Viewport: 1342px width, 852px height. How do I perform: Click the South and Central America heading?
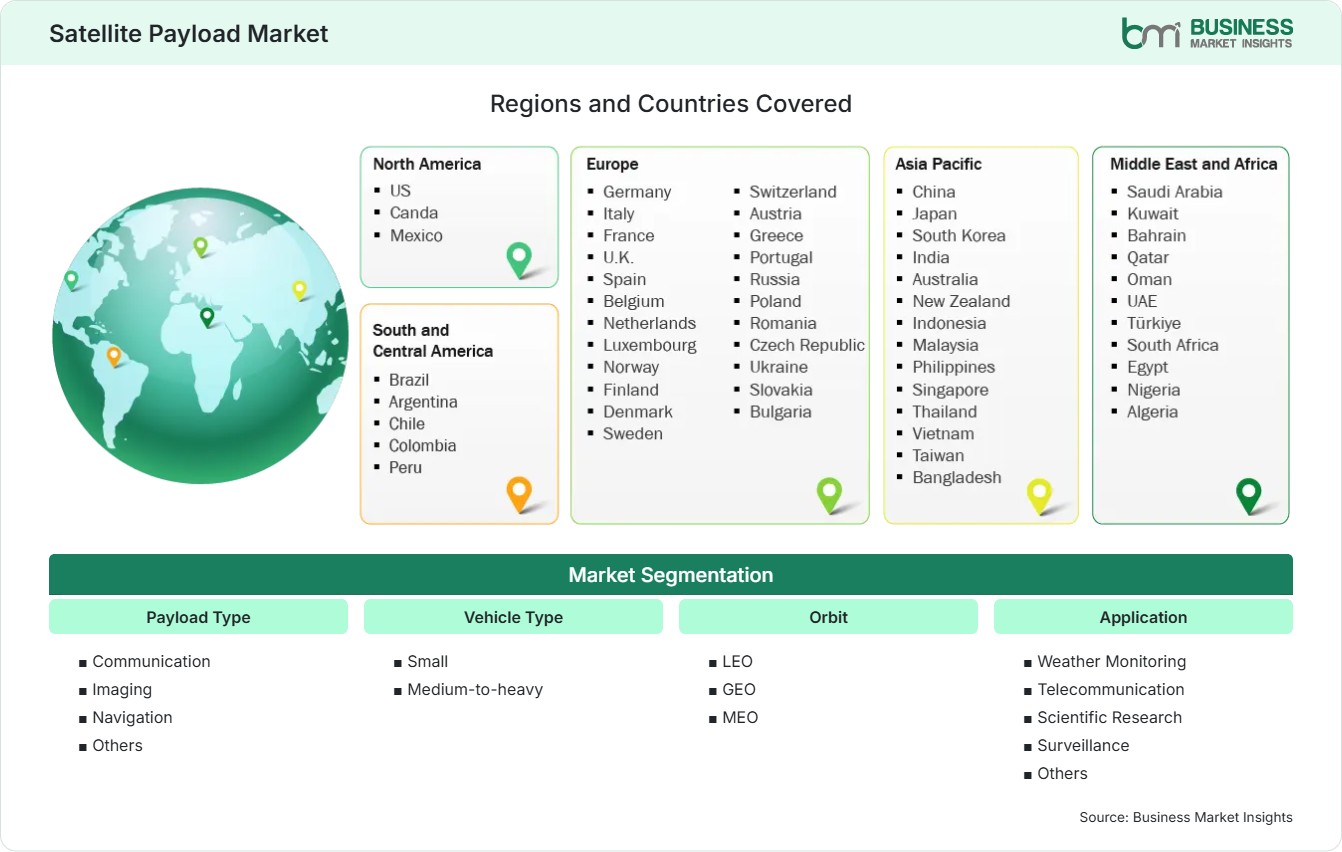point(433,340)
